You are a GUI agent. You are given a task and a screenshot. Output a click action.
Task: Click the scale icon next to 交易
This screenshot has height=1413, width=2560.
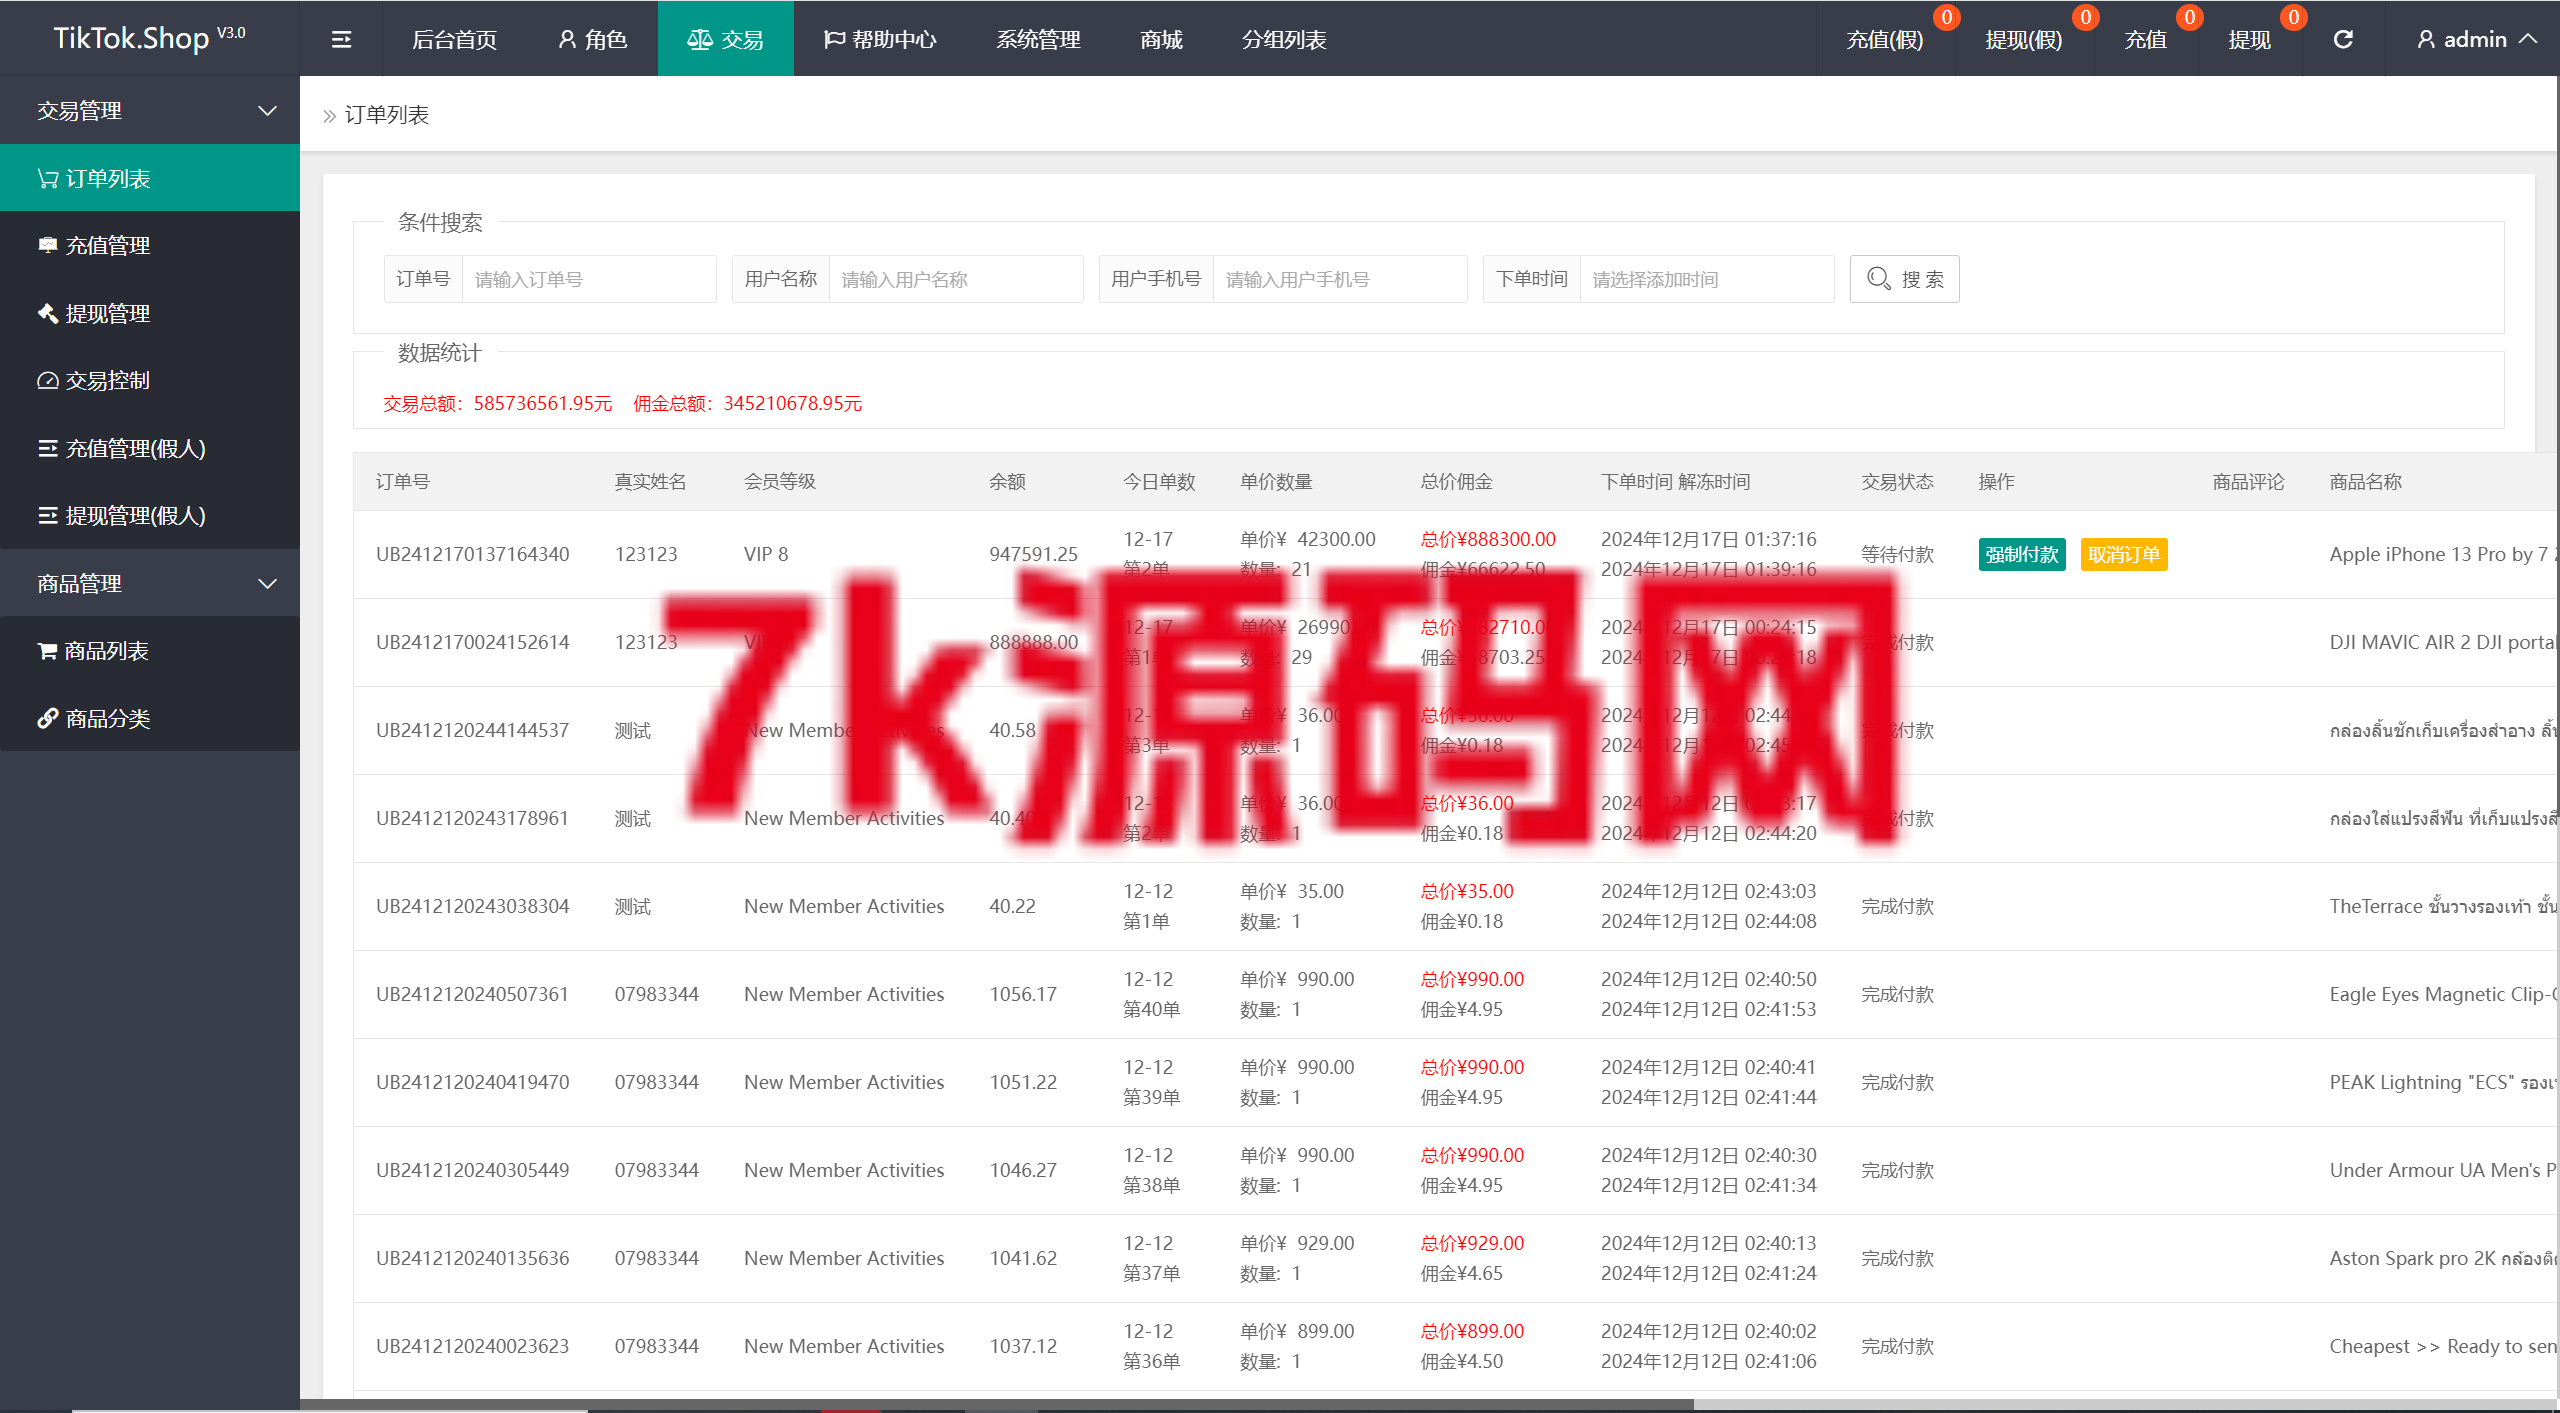pyautogui.click(x=700, y=39)
